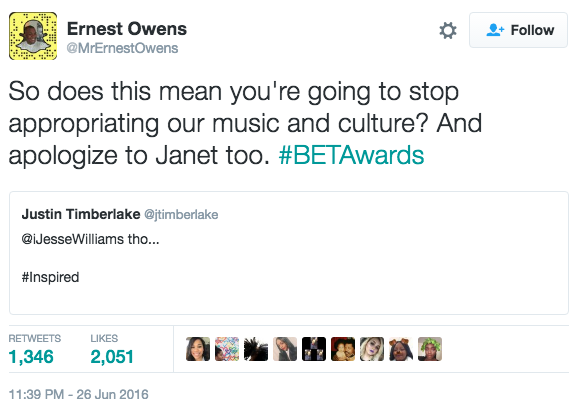Click the #Inspired hashtag text
The image size is (580, 399).
click(50, 277)
